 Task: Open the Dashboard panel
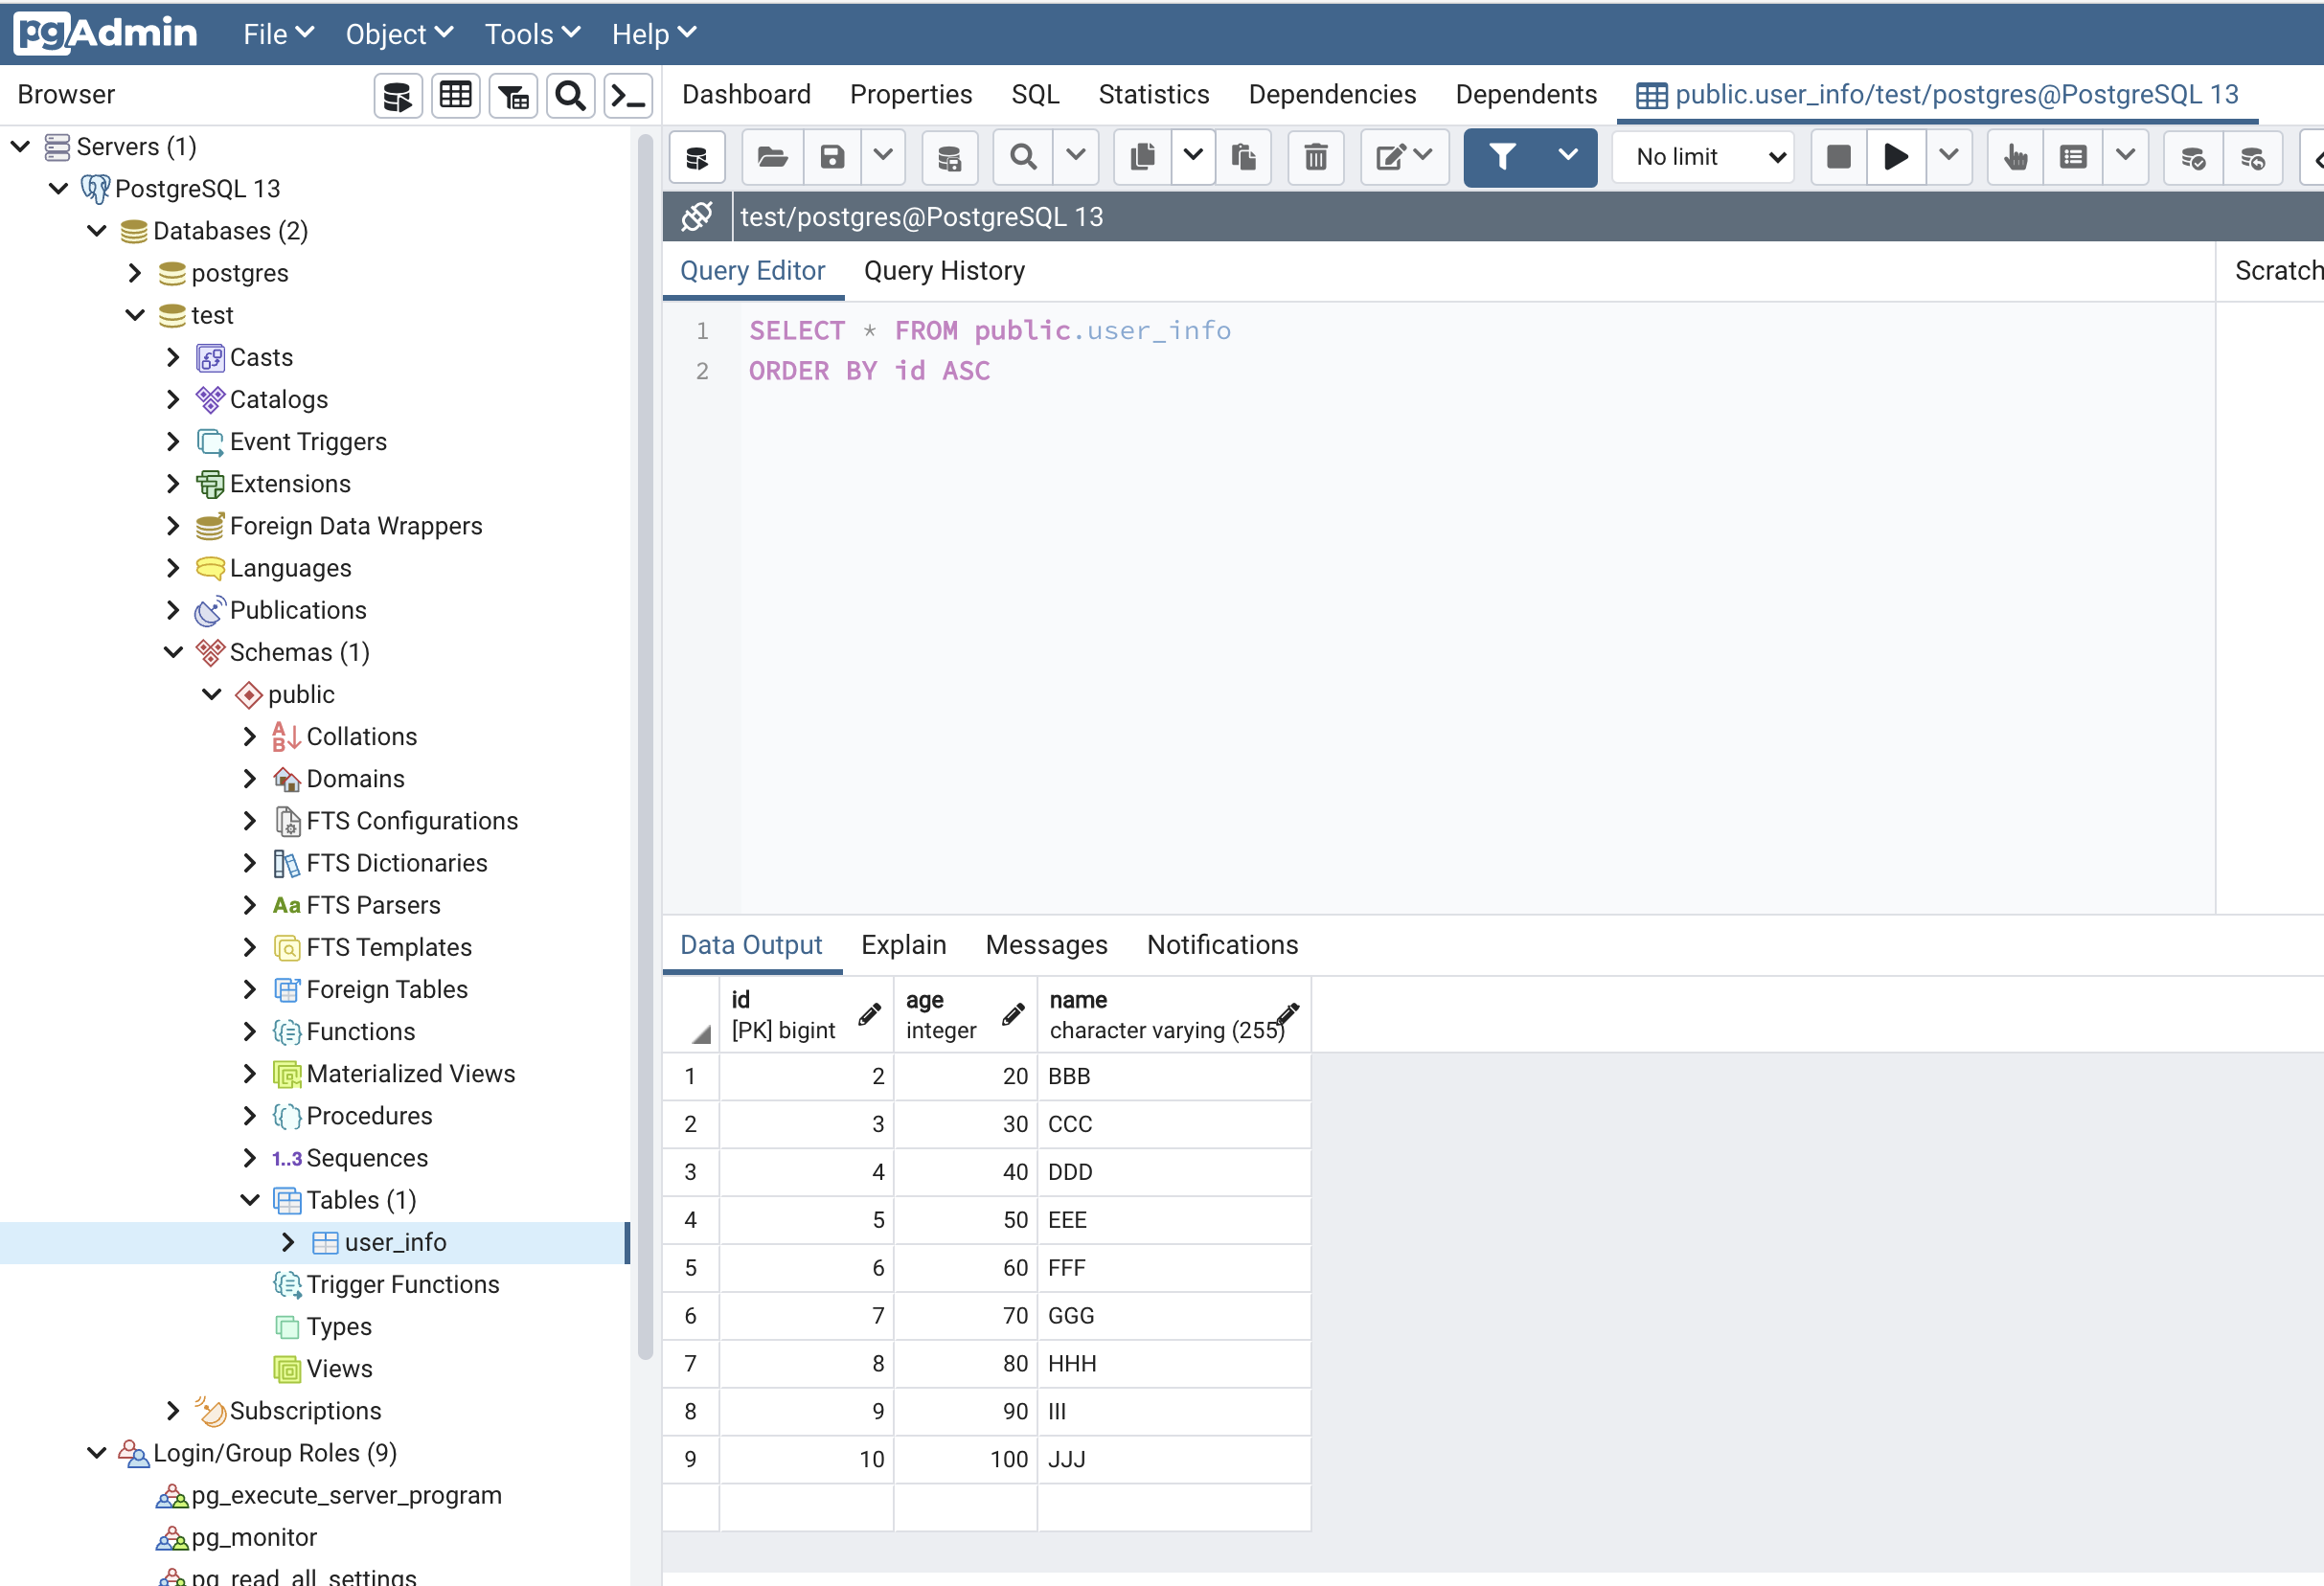(x=746, y=94)
